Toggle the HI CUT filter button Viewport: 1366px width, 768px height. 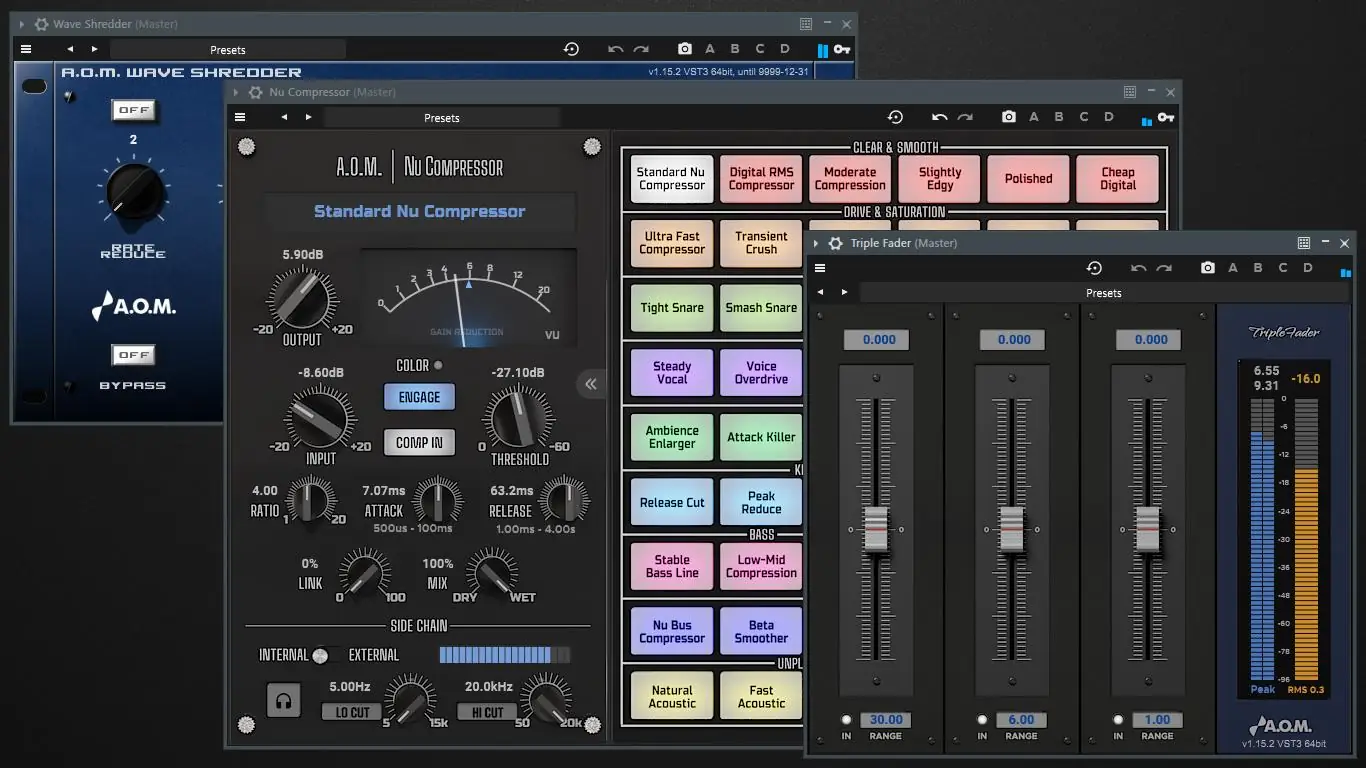[x=488, y=712]
